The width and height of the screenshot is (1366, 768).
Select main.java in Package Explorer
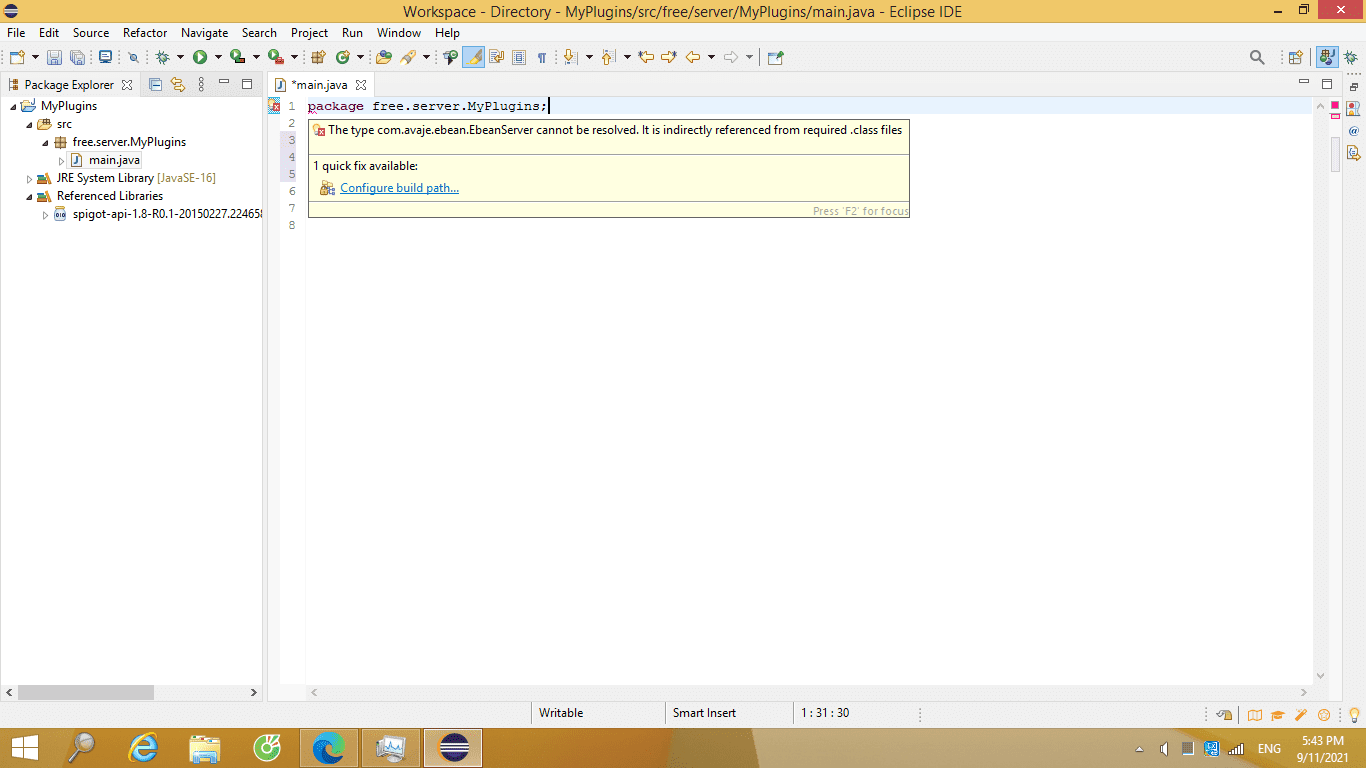[114, 160]
